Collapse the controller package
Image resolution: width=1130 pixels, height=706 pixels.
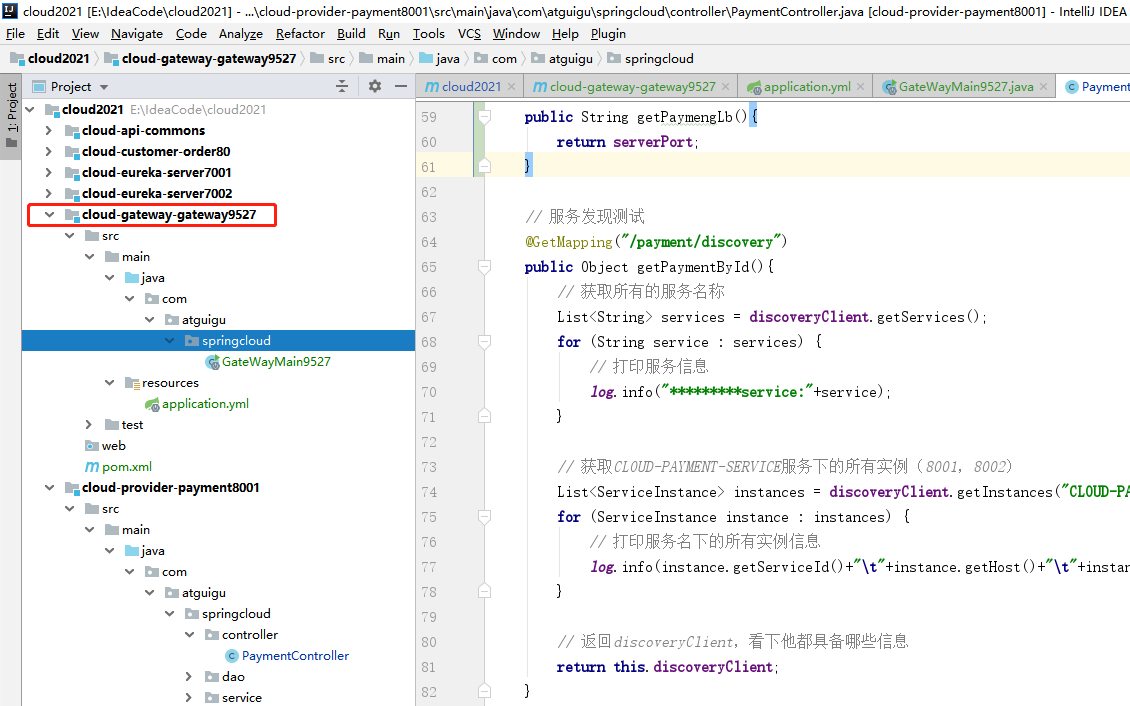coord(190,635)
